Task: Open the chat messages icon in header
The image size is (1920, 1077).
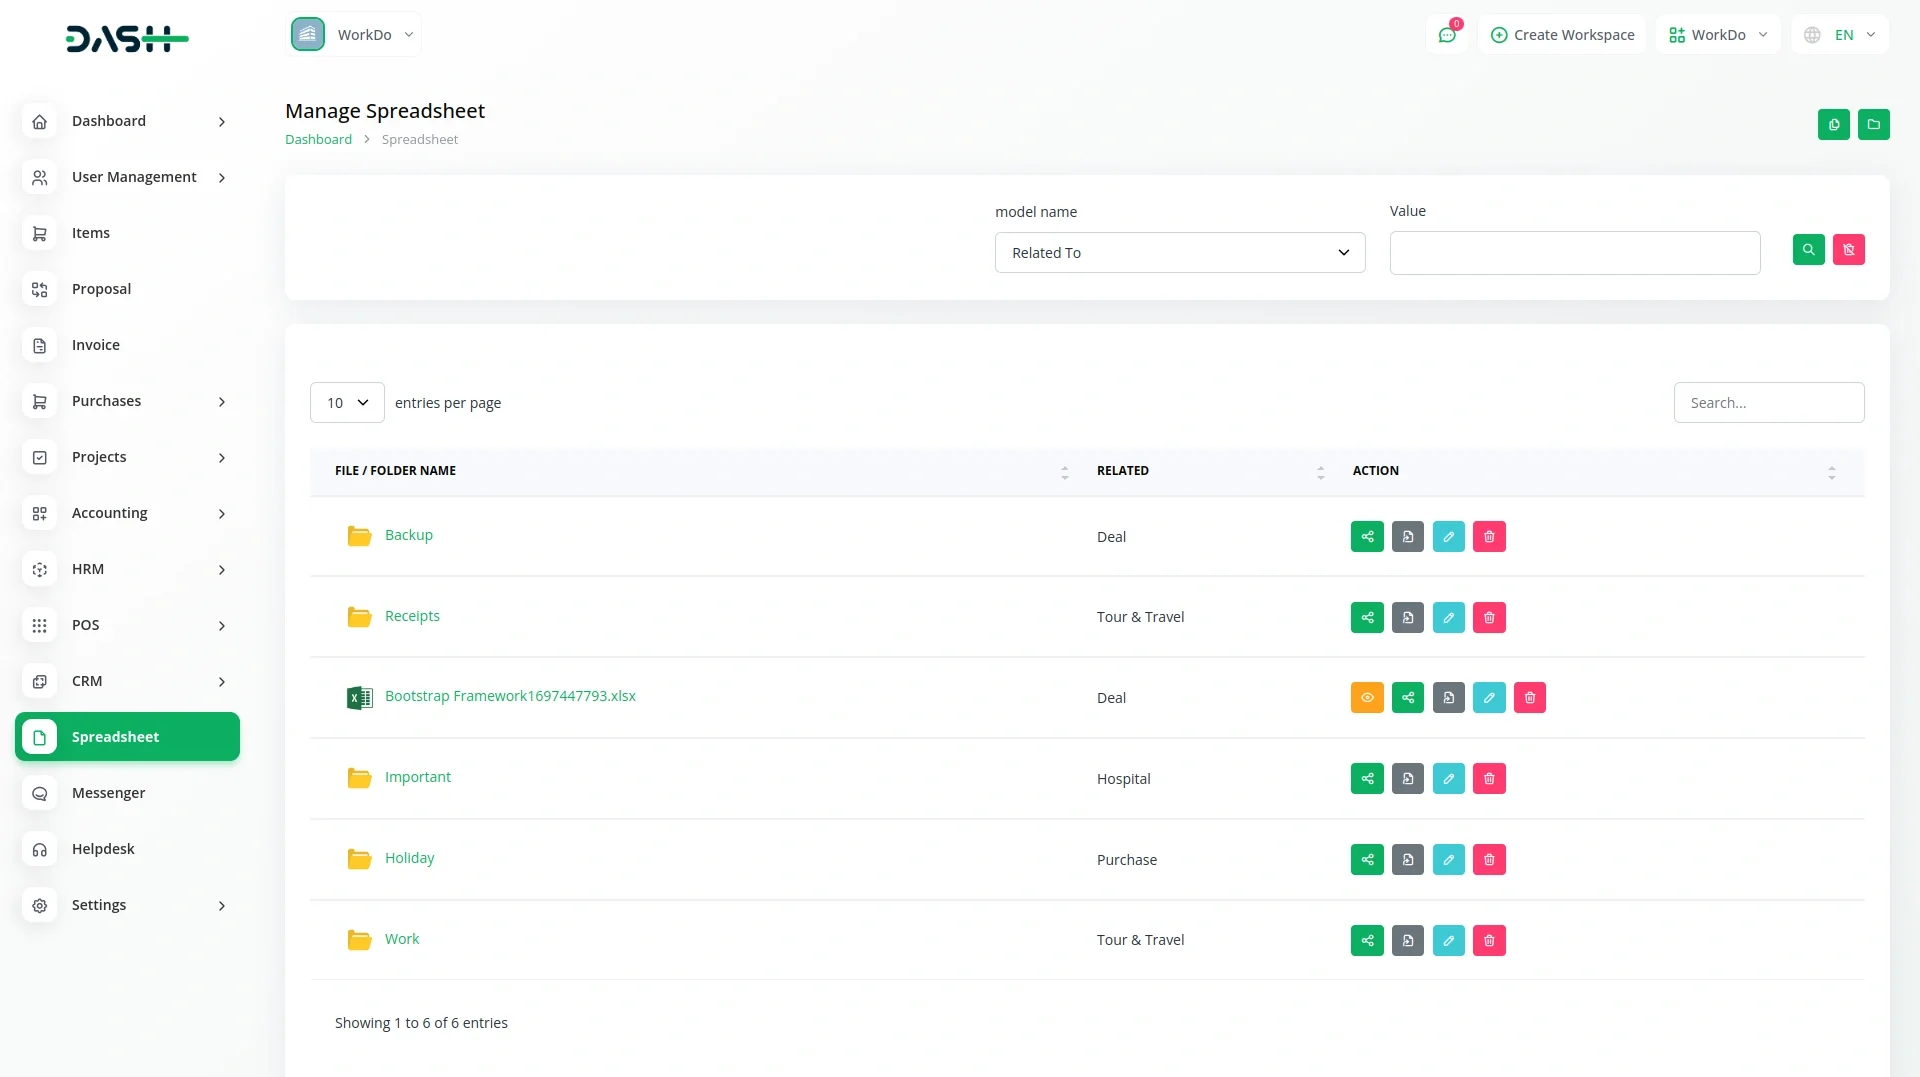Action: point(1447,35)
